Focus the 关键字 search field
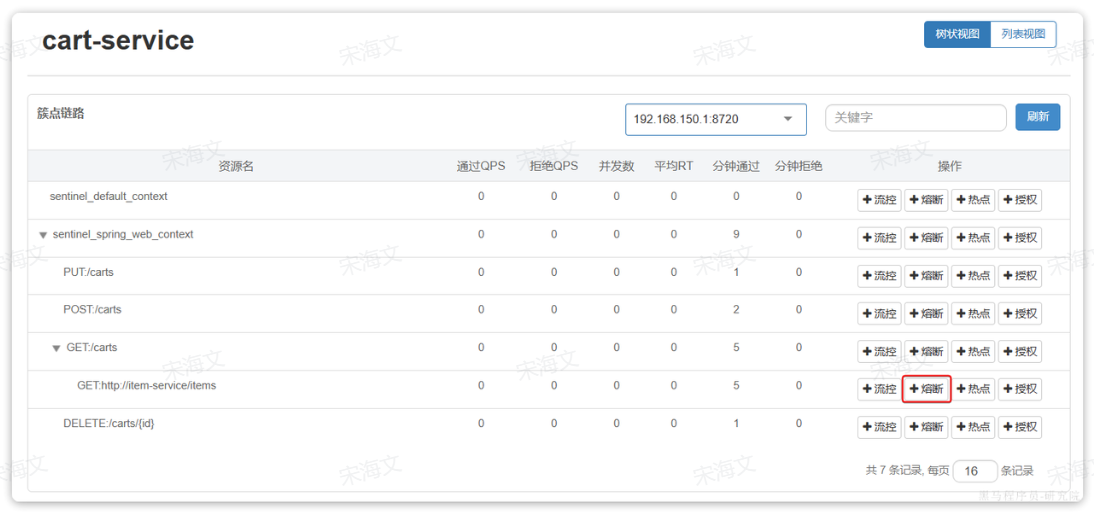1094x513 pixels. tap(915, 118)
